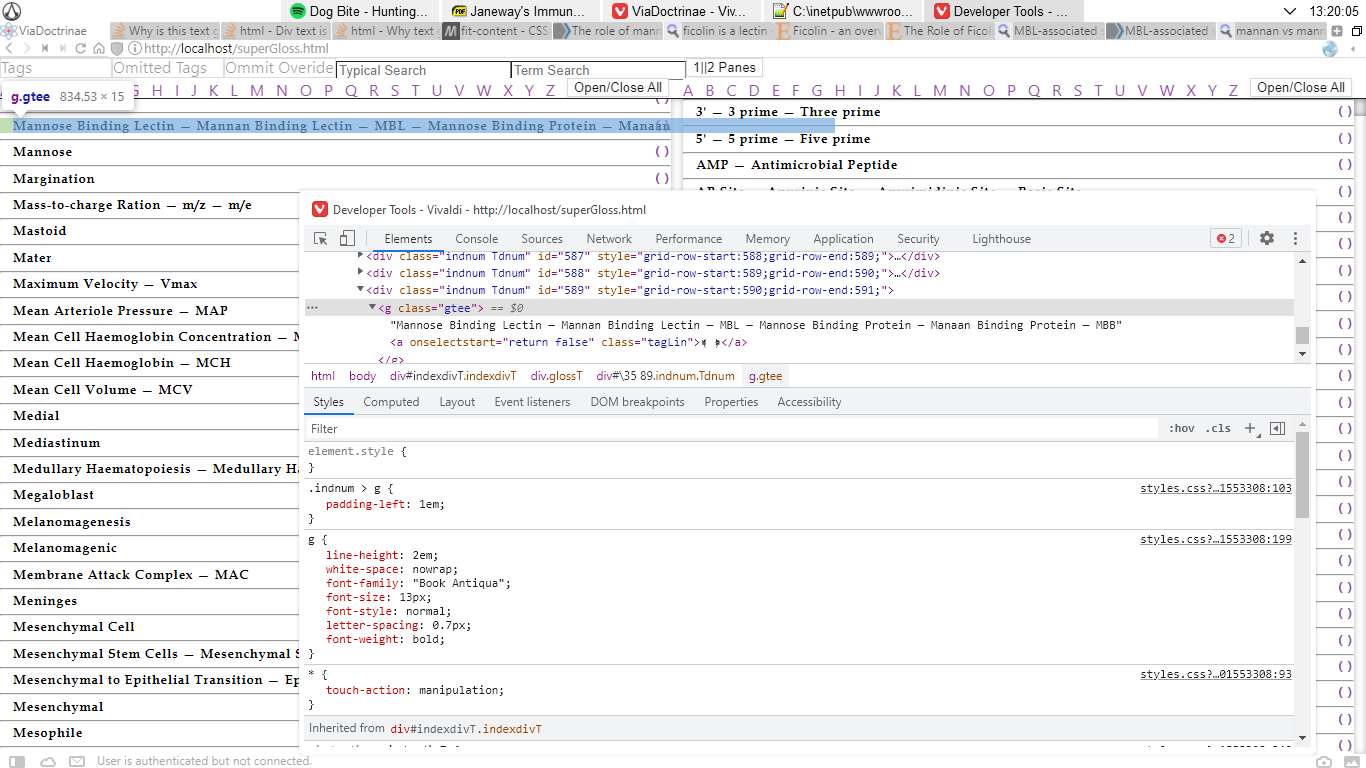The height and width of the screenshot is (768, 1366).
Task: Toggle the ( ) marker on the Mannose row
Action: (x=661, y=152)
